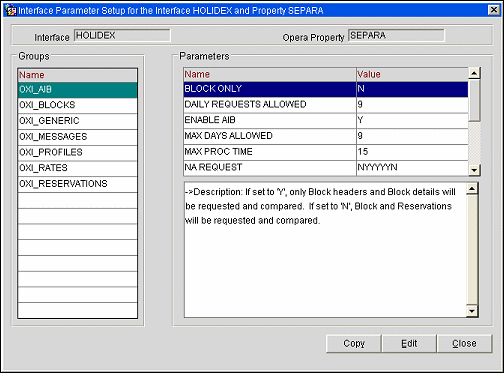Viewport: 504px width, 373px height.
Task: Close the Interface Parameter Setup window
Action: [494, 10]
